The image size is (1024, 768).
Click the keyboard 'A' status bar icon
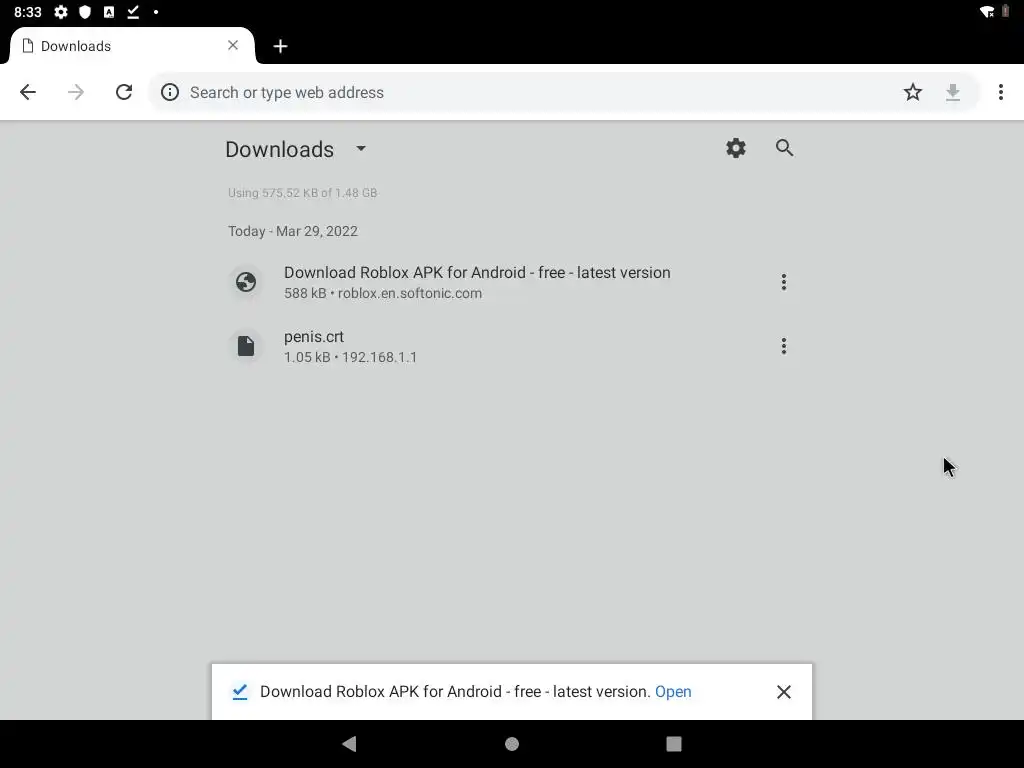tap(109, 12)
